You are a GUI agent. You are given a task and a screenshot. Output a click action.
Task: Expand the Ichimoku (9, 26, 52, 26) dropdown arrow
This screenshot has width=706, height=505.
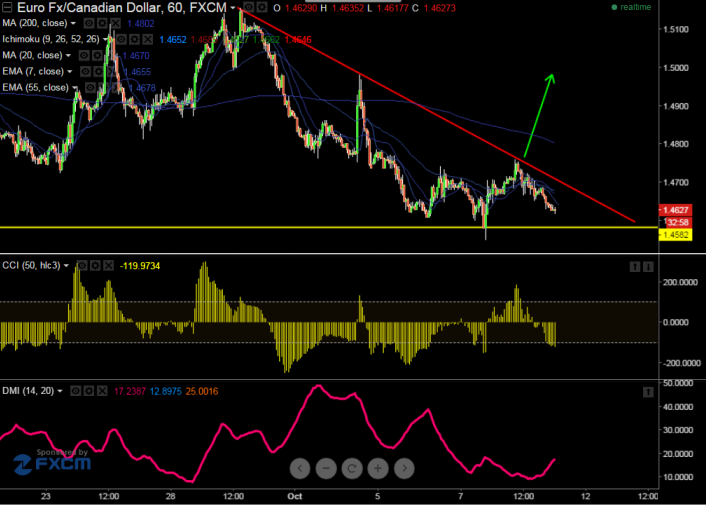click(x=105, y=40)
